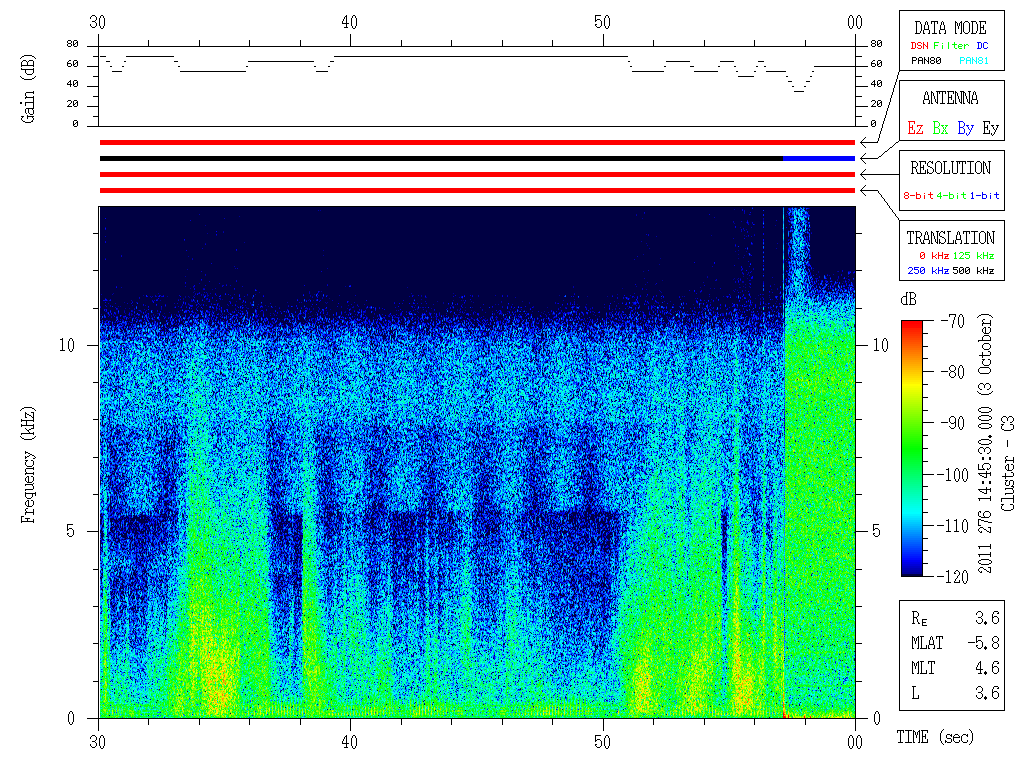The height and width of the screenshot is (768, 1024).
Task: Click the 5 kHz label on the right frequency axis
Action: point(876,532)
